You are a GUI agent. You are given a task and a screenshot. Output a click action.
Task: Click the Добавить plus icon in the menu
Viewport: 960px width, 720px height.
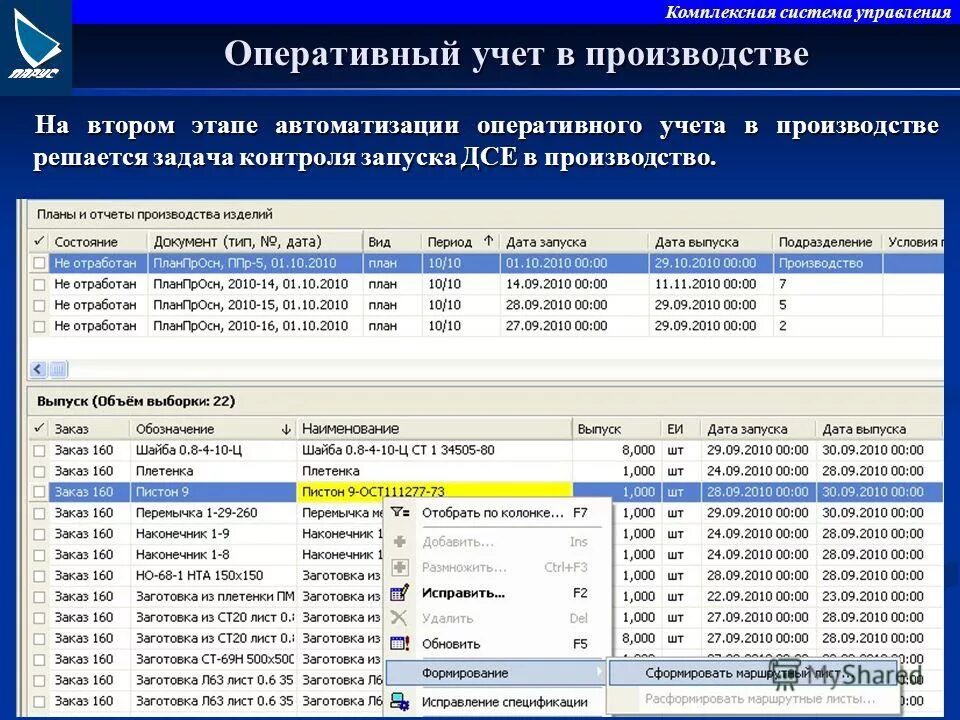point(399,543)
